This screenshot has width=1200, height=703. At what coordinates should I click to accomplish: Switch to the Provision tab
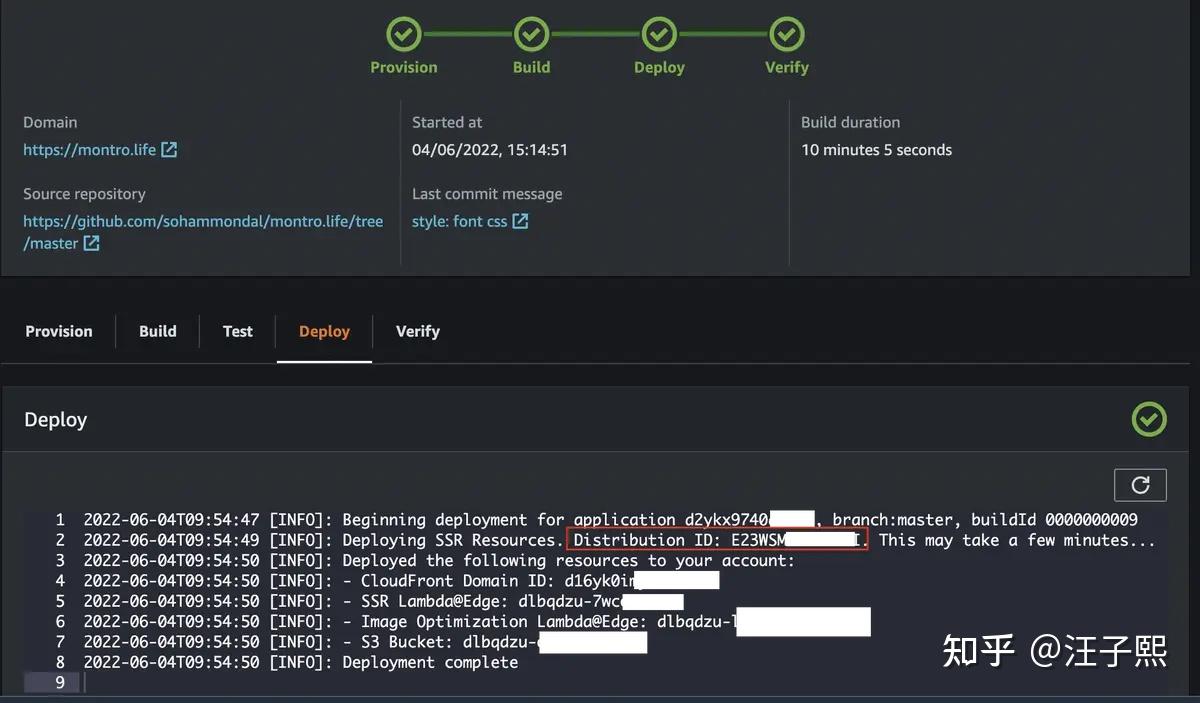[58, 331]
